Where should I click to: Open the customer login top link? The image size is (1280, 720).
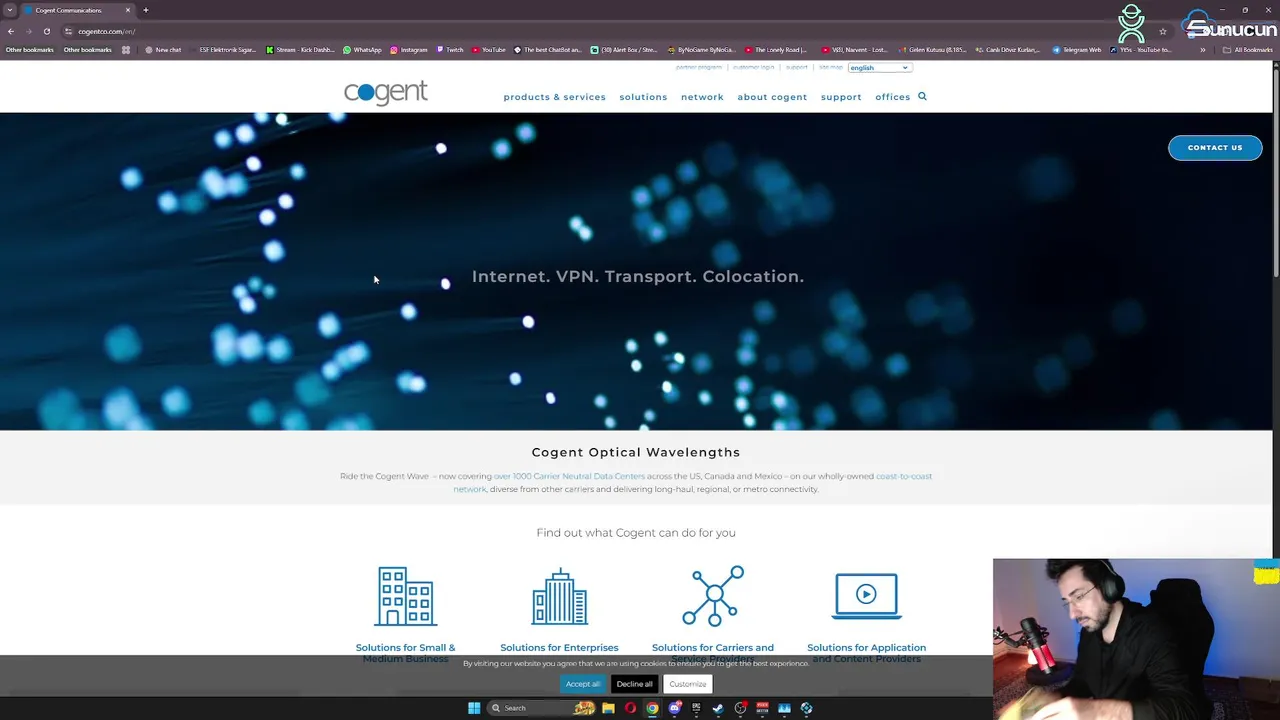(753, 67)
